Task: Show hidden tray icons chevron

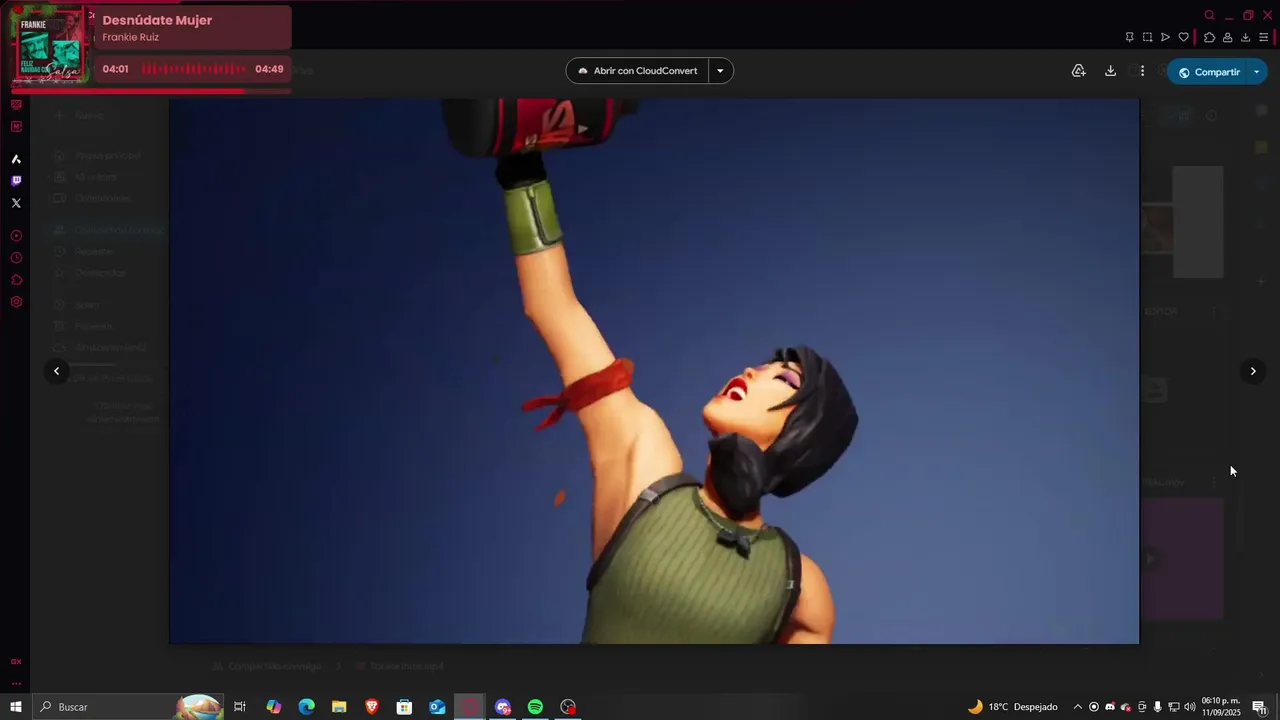Action: pyautogui.click(x=1077, y=707)
